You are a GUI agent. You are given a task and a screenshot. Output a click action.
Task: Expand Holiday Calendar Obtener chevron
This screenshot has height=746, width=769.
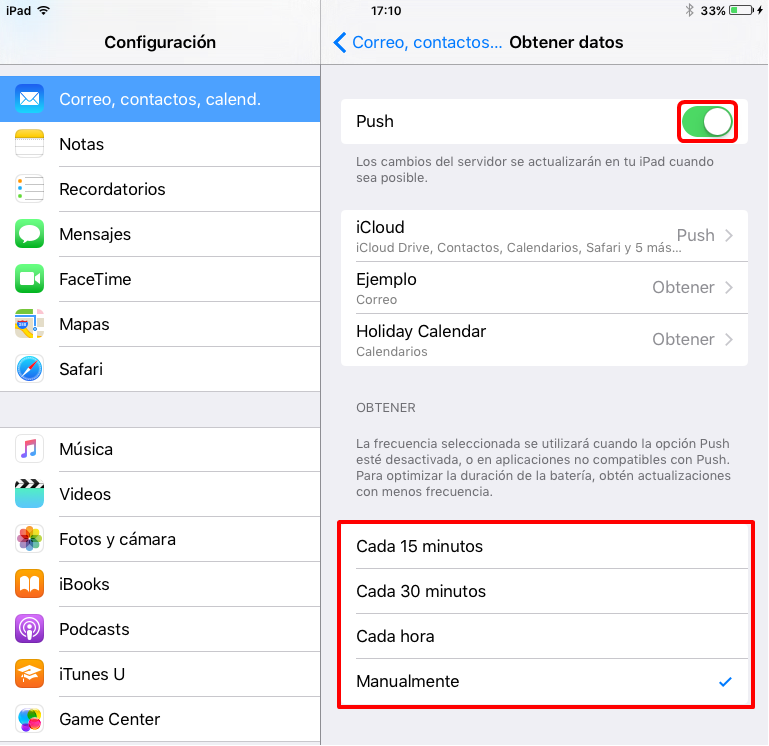pos(729,339)
